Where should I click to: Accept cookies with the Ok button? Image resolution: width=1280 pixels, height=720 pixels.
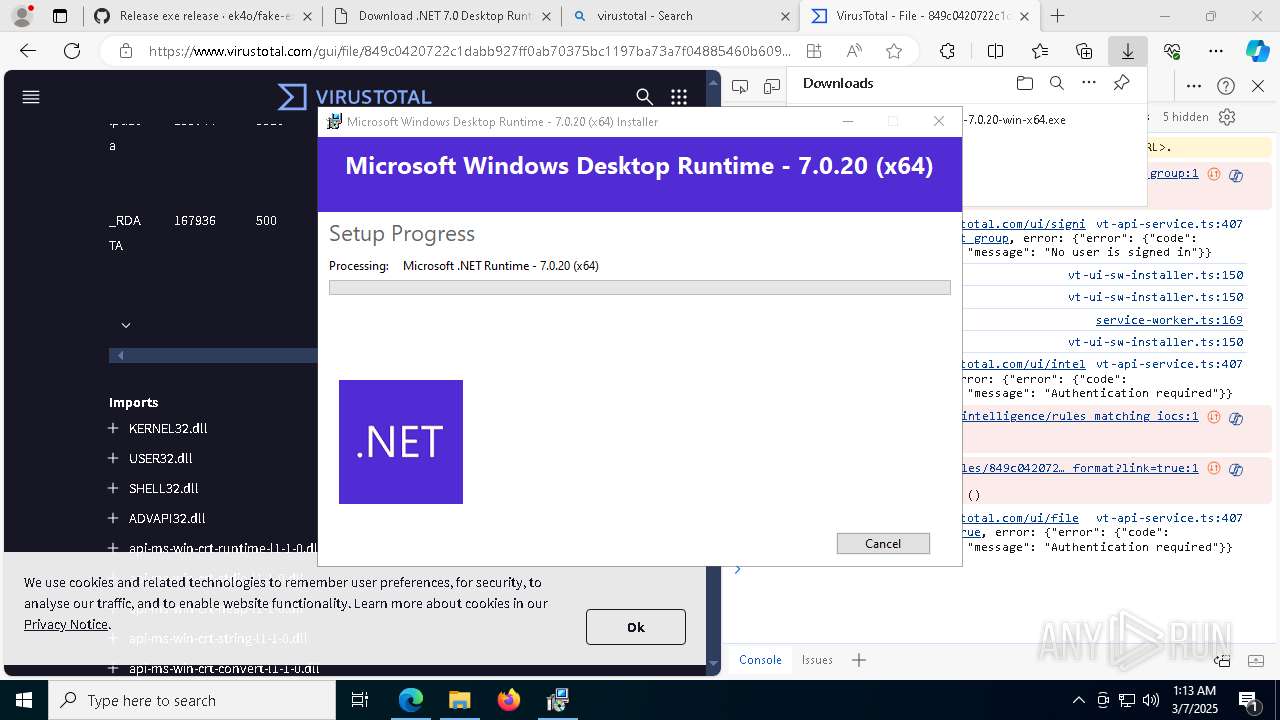pyautogui.click(x=636, y=627)
